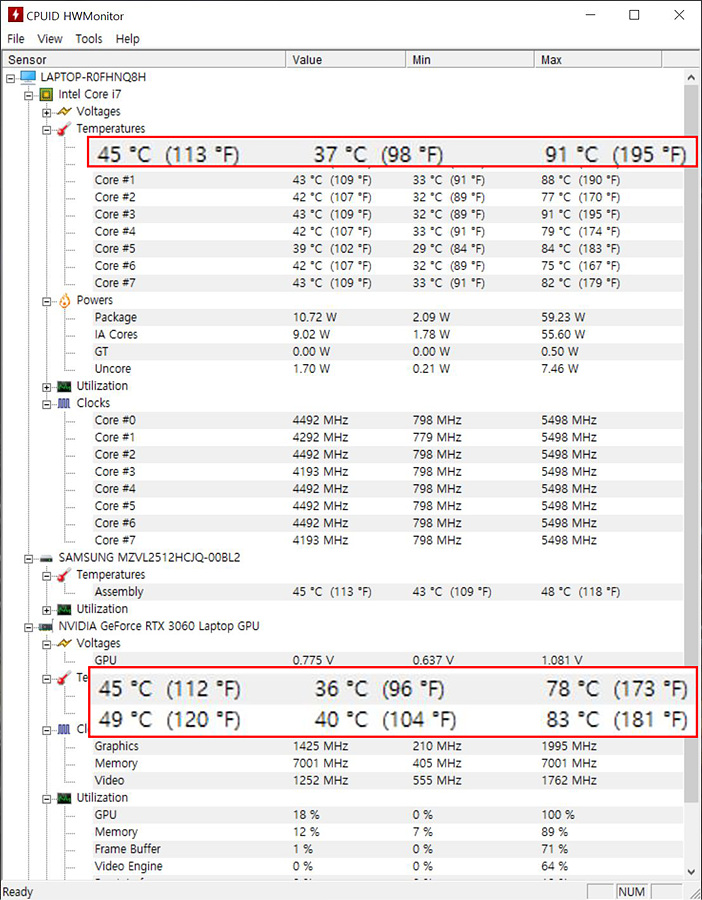The width and height of the screenshot is (702, 900).
Task: Select the GPU utilization row showing 18 %
Action: click(x=388, y=815)
